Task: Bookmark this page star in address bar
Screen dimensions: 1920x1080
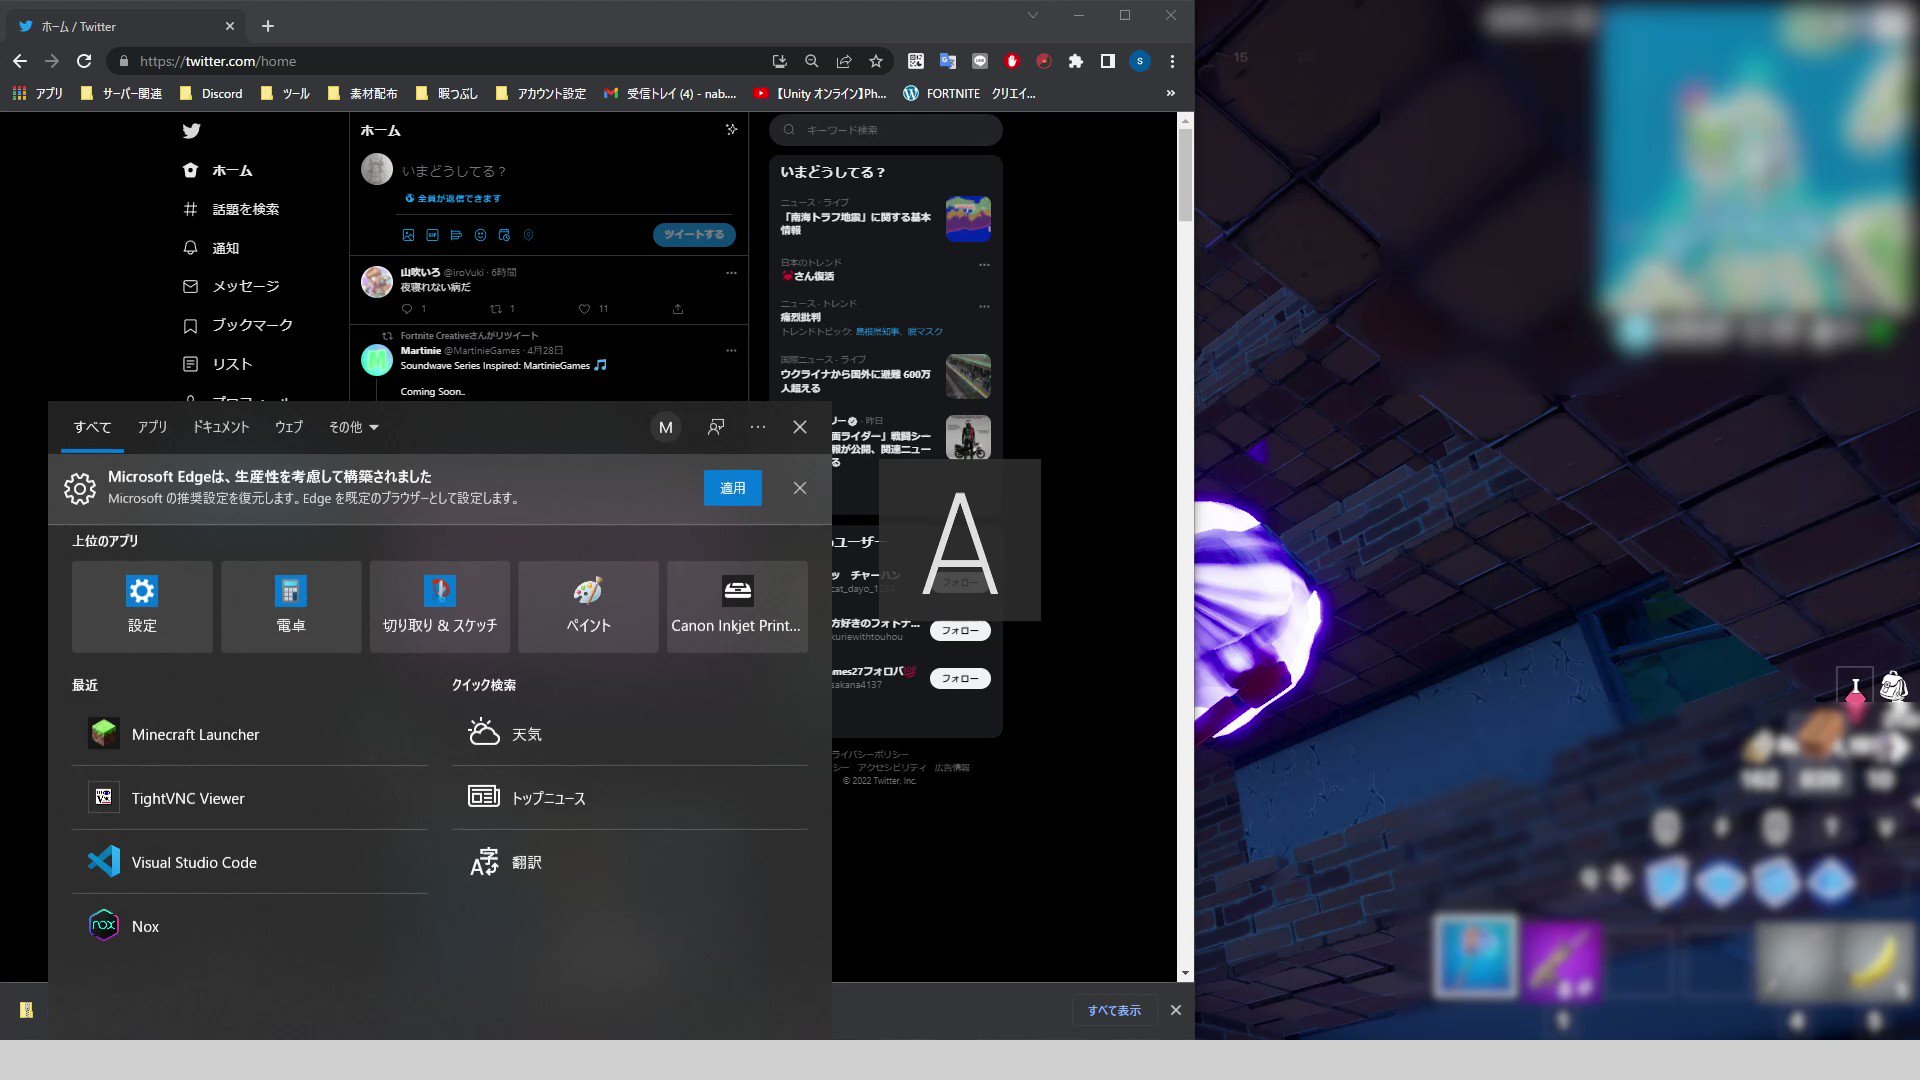Action: pos(876,61)
